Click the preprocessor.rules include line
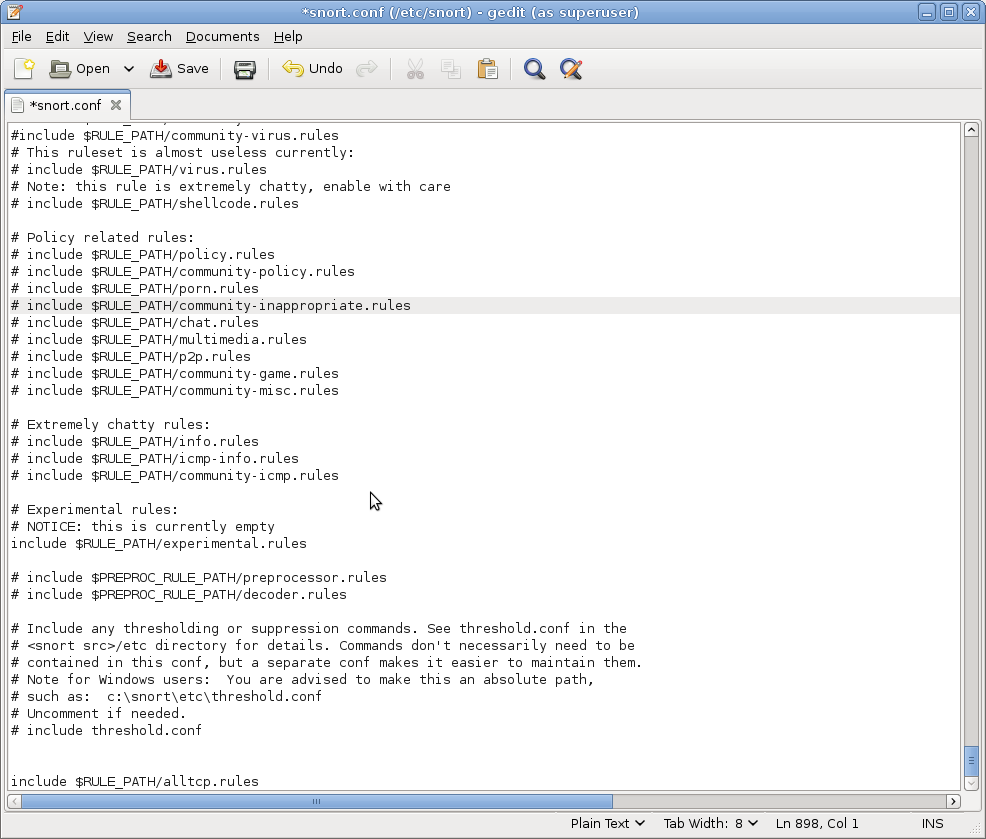The width and height of the screenshot is (986, 839). [199, 577]
